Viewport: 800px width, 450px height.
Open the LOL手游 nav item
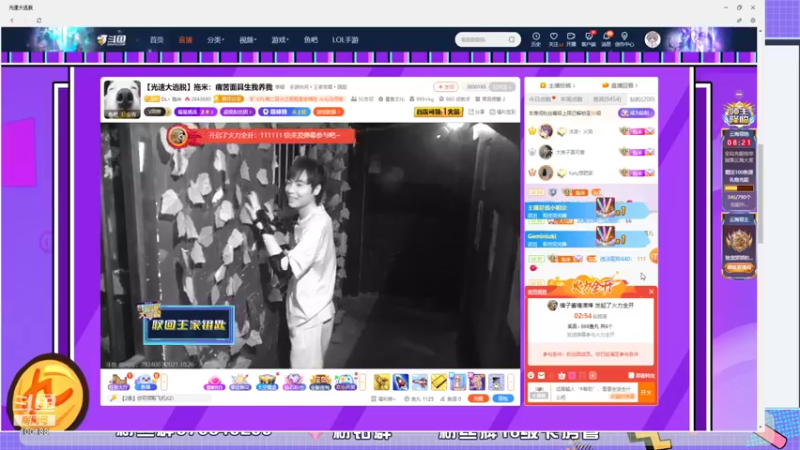[345, 40]
